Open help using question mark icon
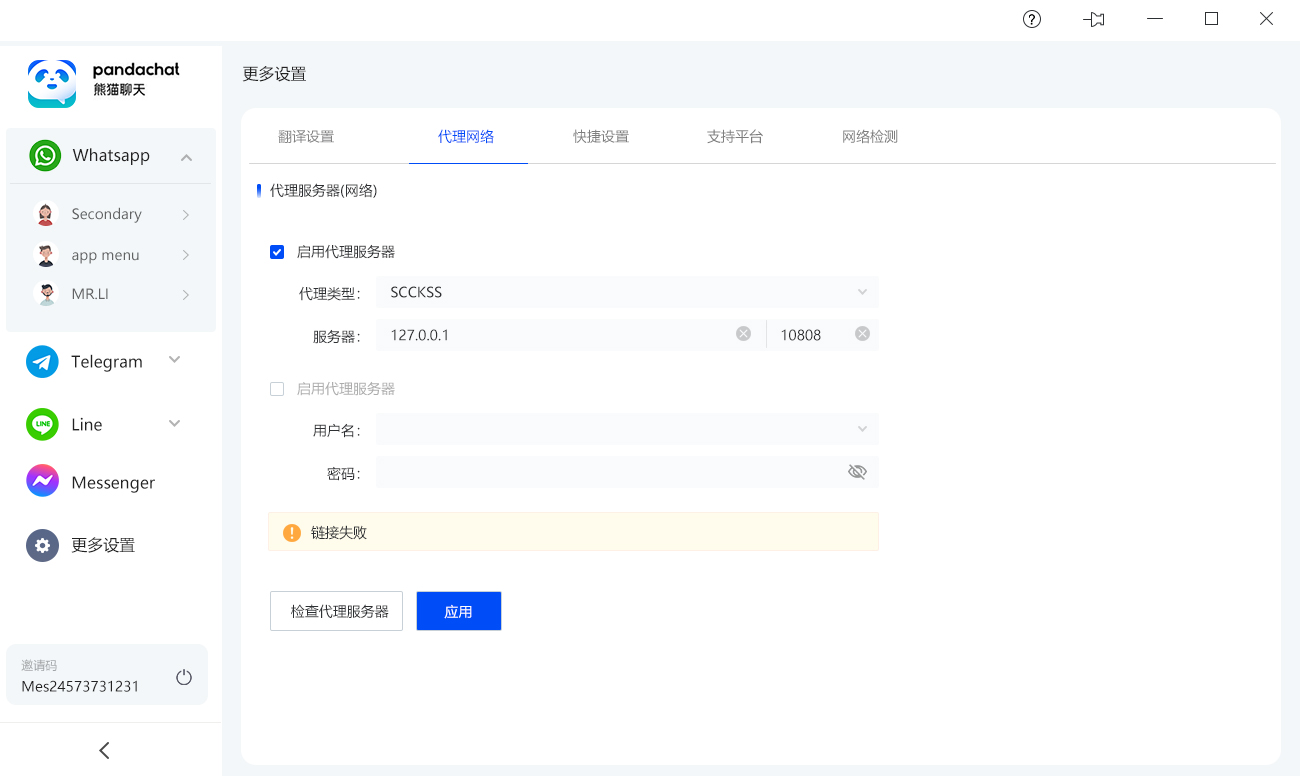 click(1032, 19)
